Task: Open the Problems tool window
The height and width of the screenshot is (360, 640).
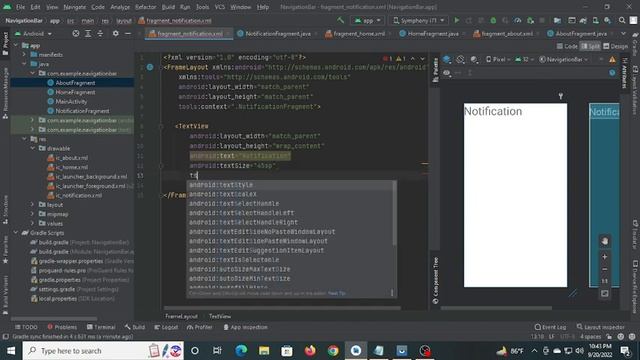Action: coord(62,327)
